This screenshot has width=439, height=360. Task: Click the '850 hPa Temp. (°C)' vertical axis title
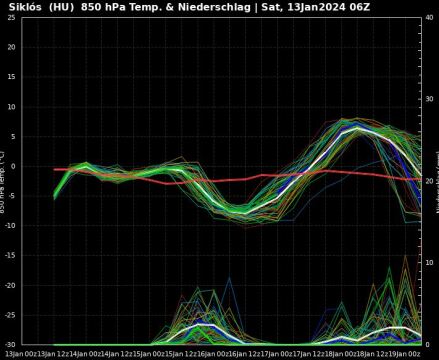pos(2,182)
